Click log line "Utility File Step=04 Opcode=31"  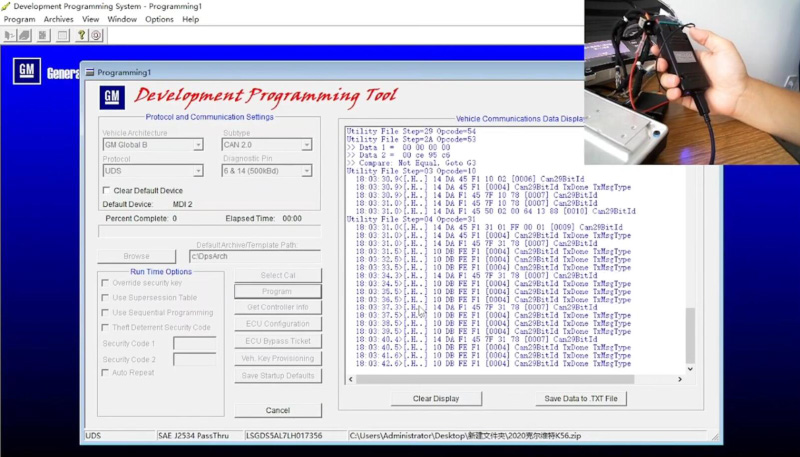click(x=411, y=219)
